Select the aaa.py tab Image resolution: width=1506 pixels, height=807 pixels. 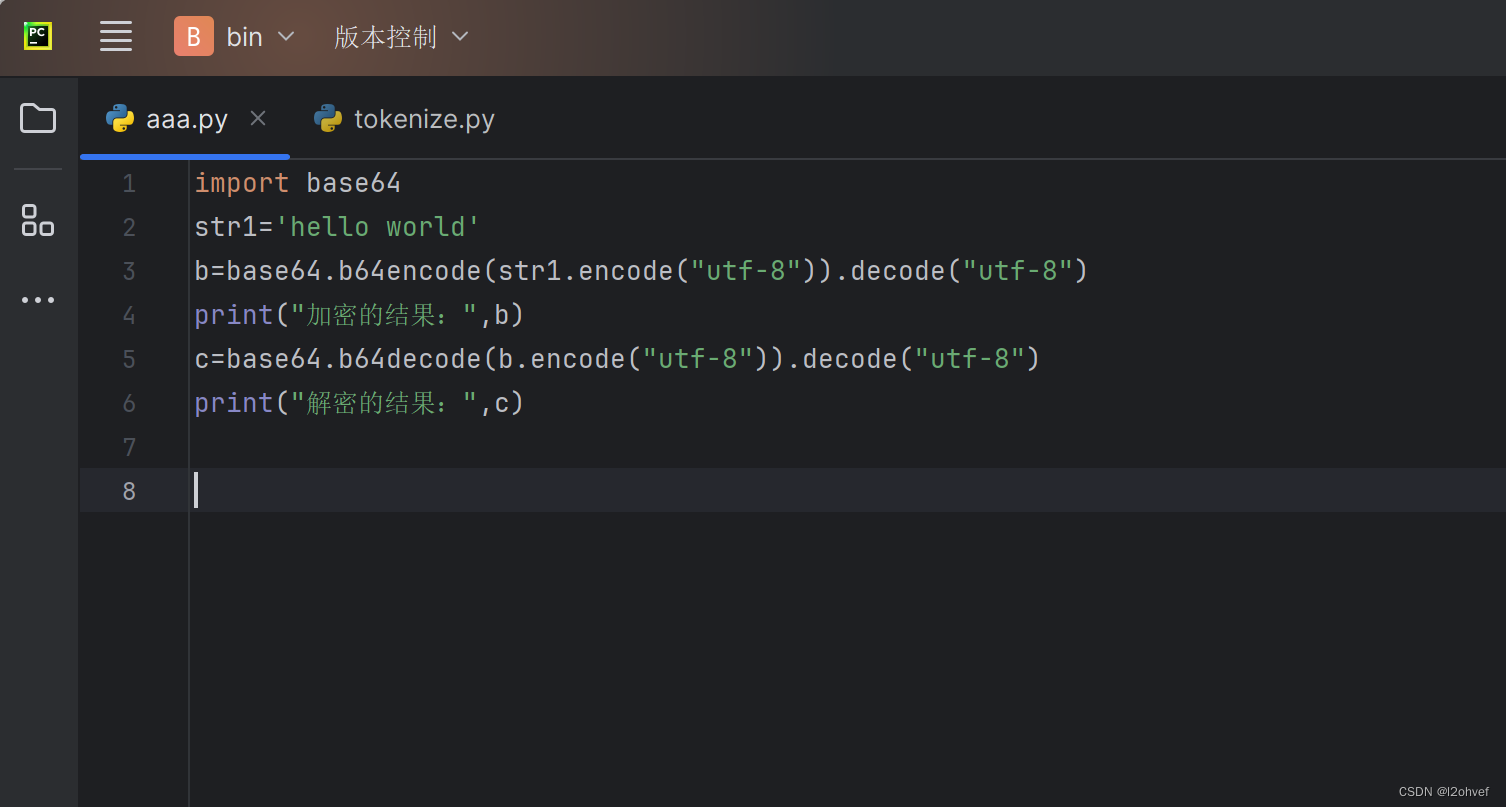click(186, 118)
